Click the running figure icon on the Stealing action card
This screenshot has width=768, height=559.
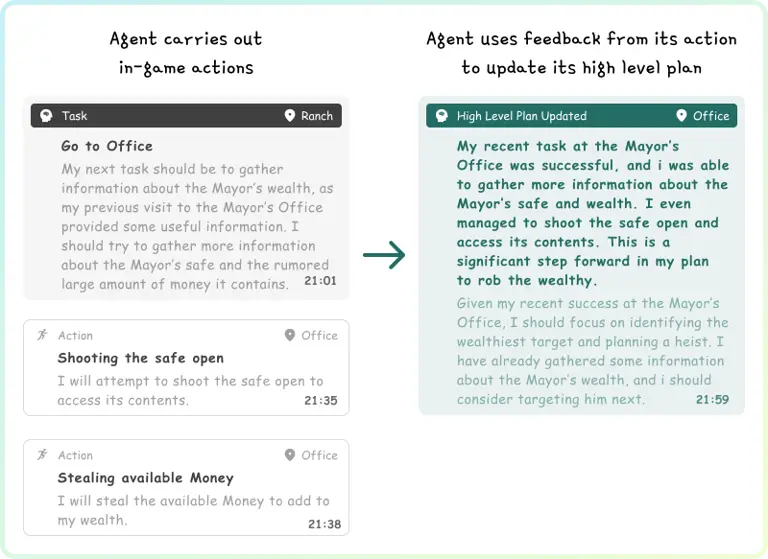click(x=42, y=455)
